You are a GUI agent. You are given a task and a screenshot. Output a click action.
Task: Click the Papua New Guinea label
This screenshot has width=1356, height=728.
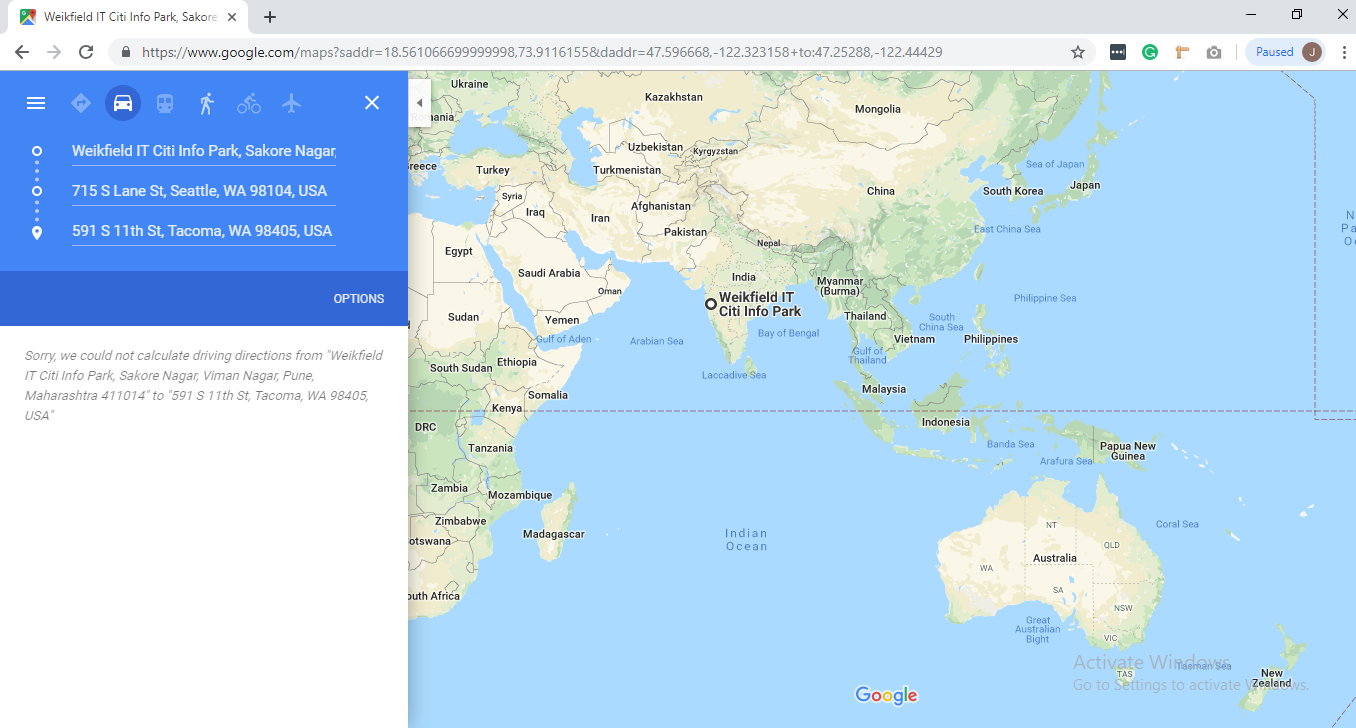click(x=1128, y=451)
